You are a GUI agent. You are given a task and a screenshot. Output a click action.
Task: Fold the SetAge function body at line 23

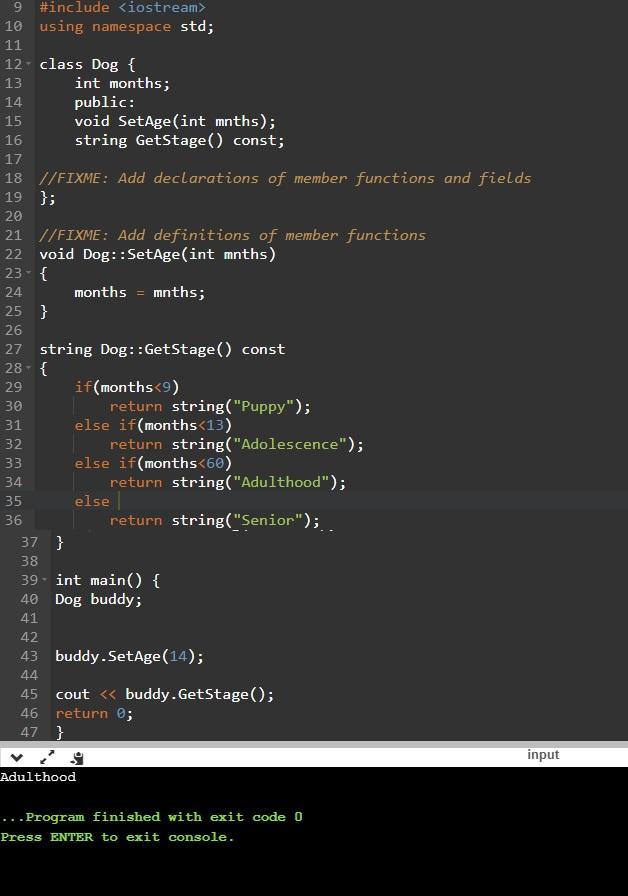(x=29, y=273)
